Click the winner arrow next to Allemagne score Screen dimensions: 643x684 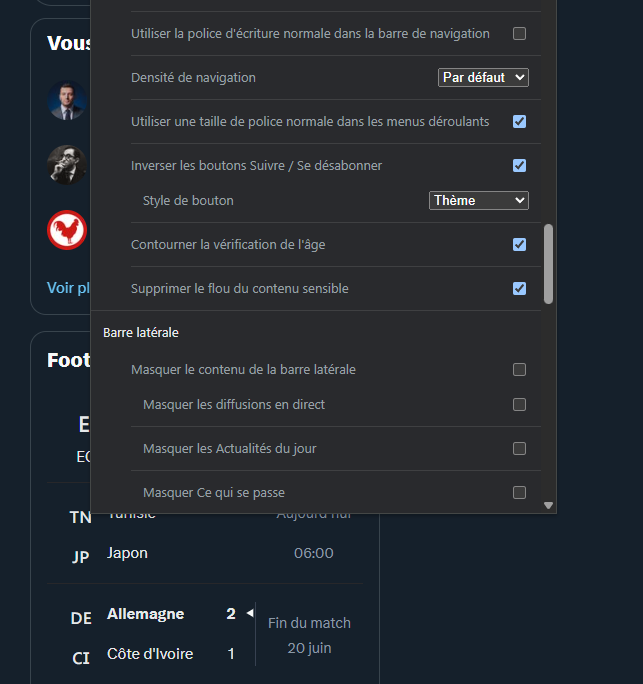pos(250,613)
